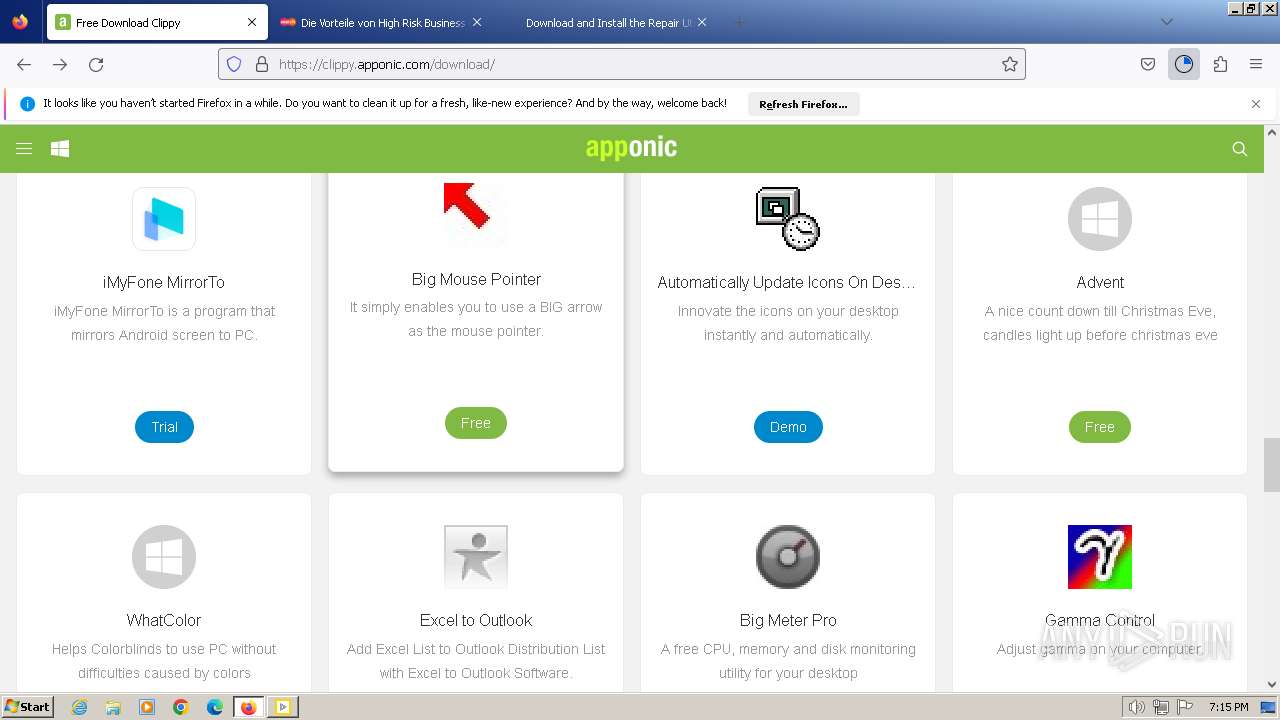Open the Extensions puzzle icon
This screenshot has height=720, width=1280.
click(1220, 64)
